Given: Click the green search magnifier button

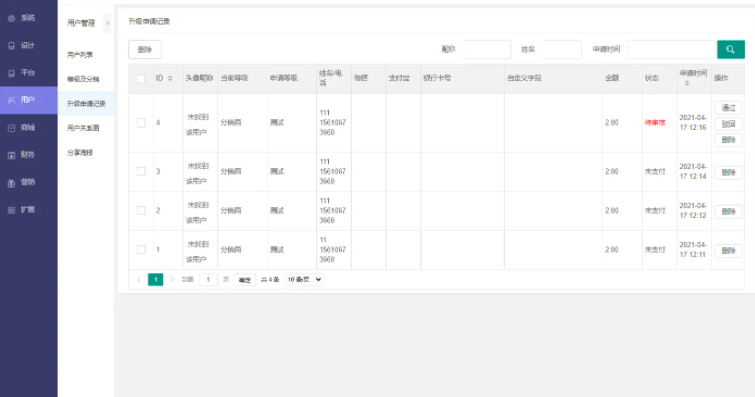Looking at the screenshot, I should 730,49.
